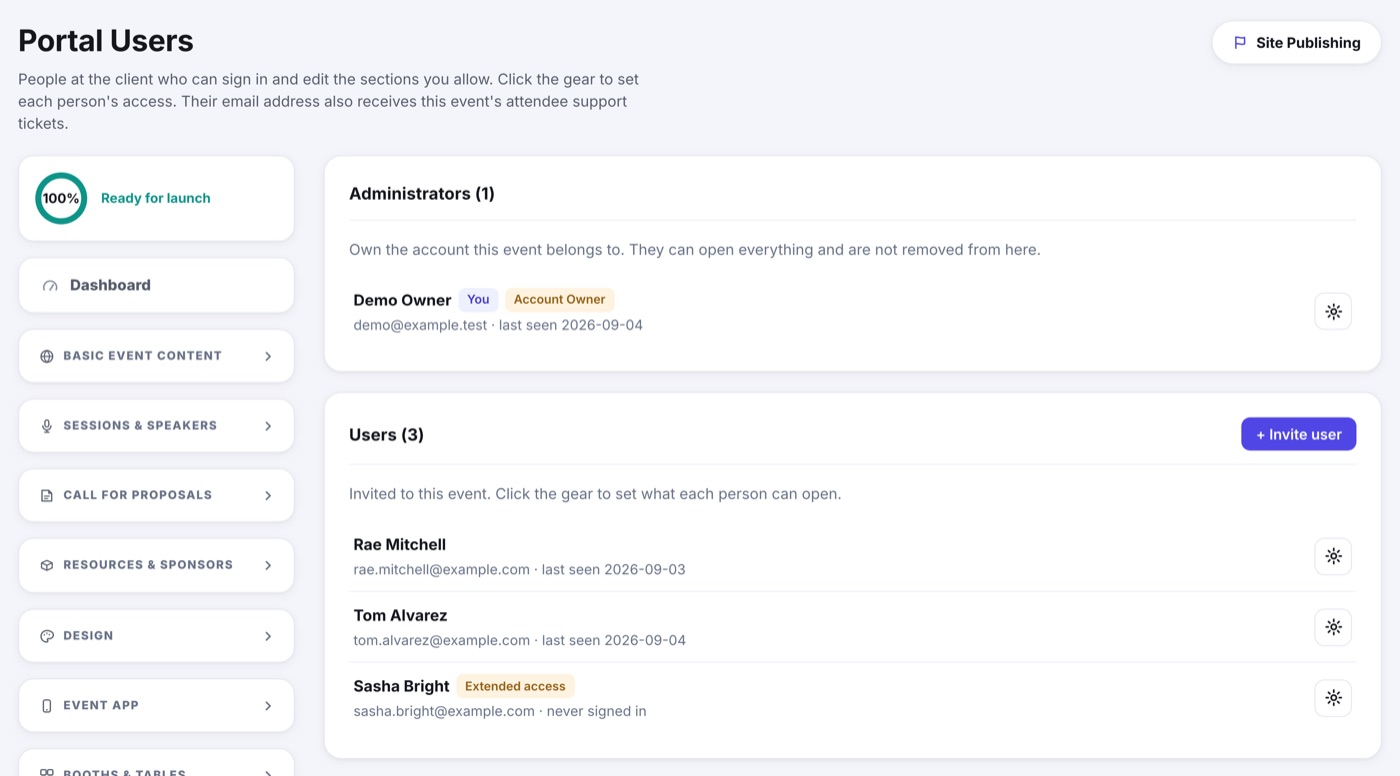1400x776 pixels.
Task: Click the microphone icon beside Sessions & Speakers
Action: (47, 426)
